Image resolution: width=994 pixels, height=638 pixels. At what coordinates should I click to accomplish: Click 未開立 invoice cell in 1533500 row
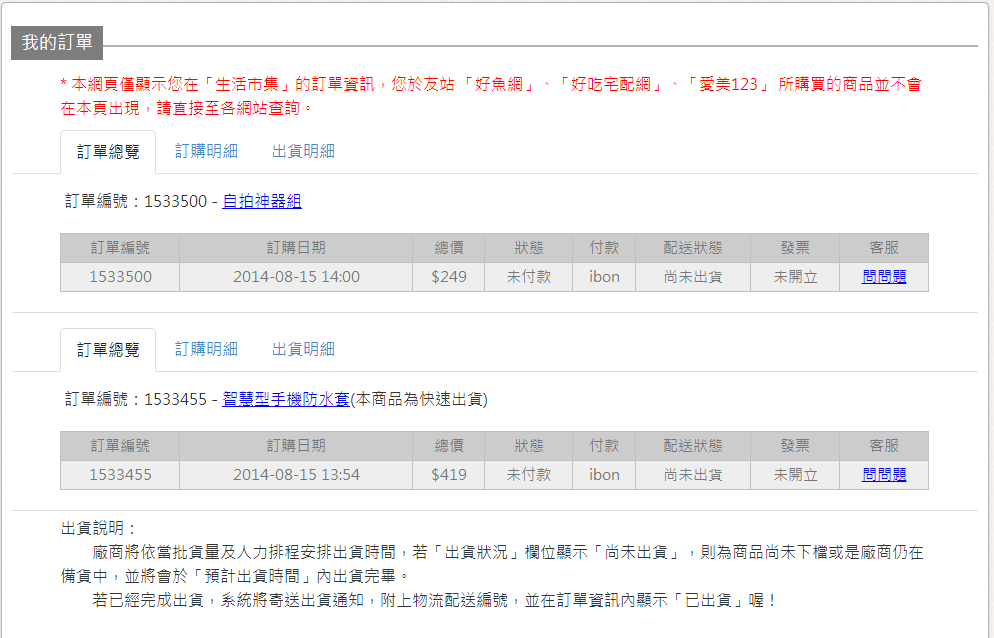click(795, 277)
